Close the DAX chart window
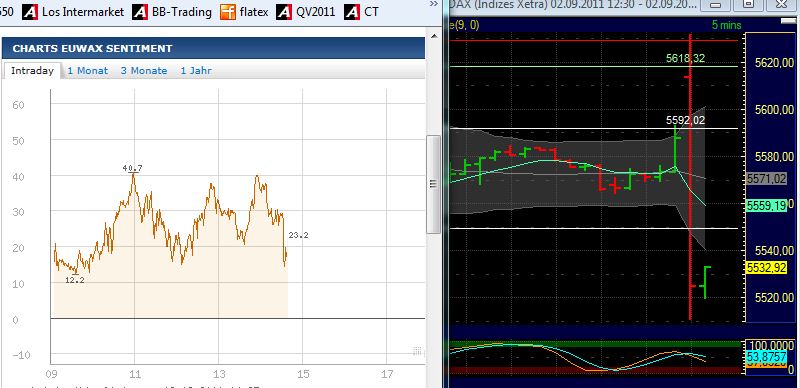 781,5
